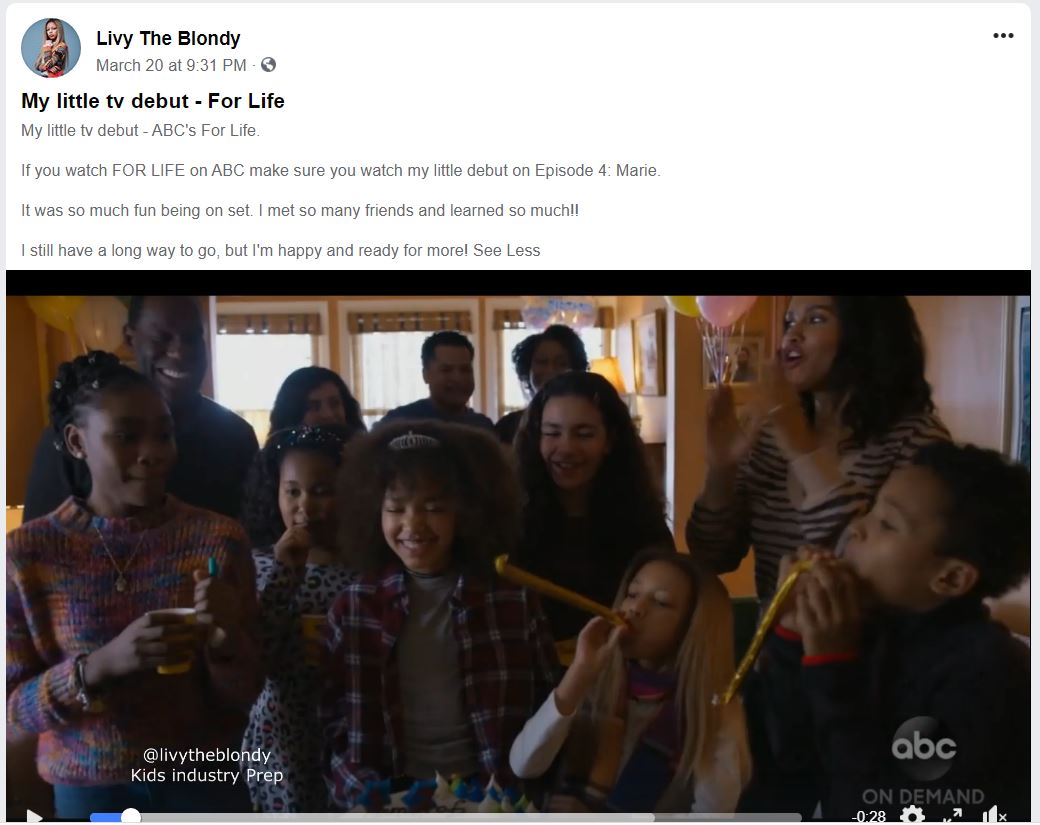Seek on the video progress bar
This screenshot has height=825, width=1040.
(446, 817)
